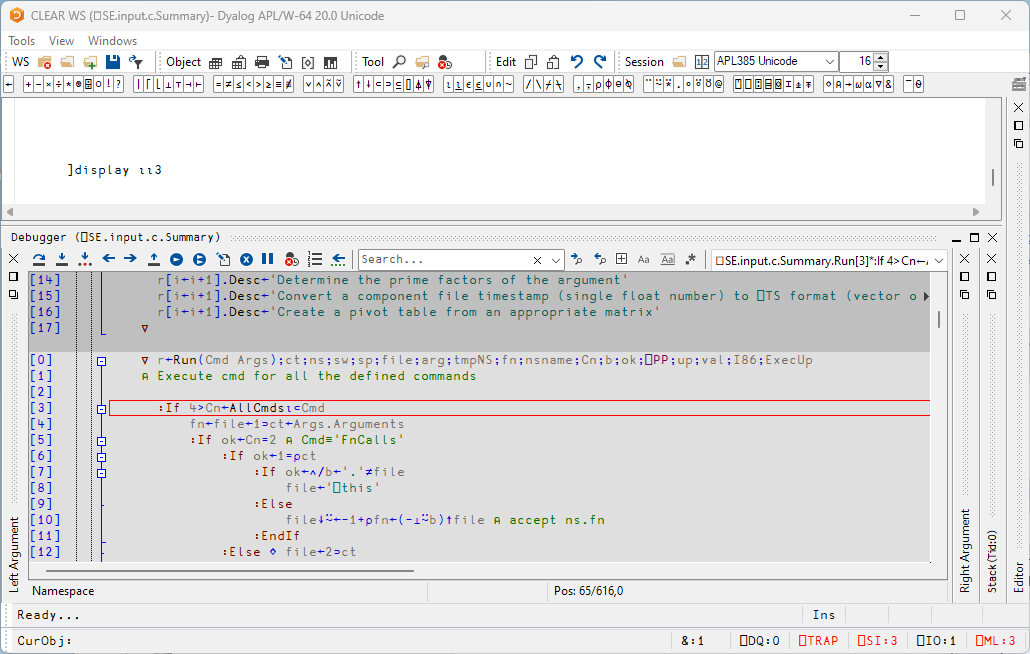The image size is (1030, 654).
Task: Save the workspace with the floppy disk icon
Action: (113, 62)
